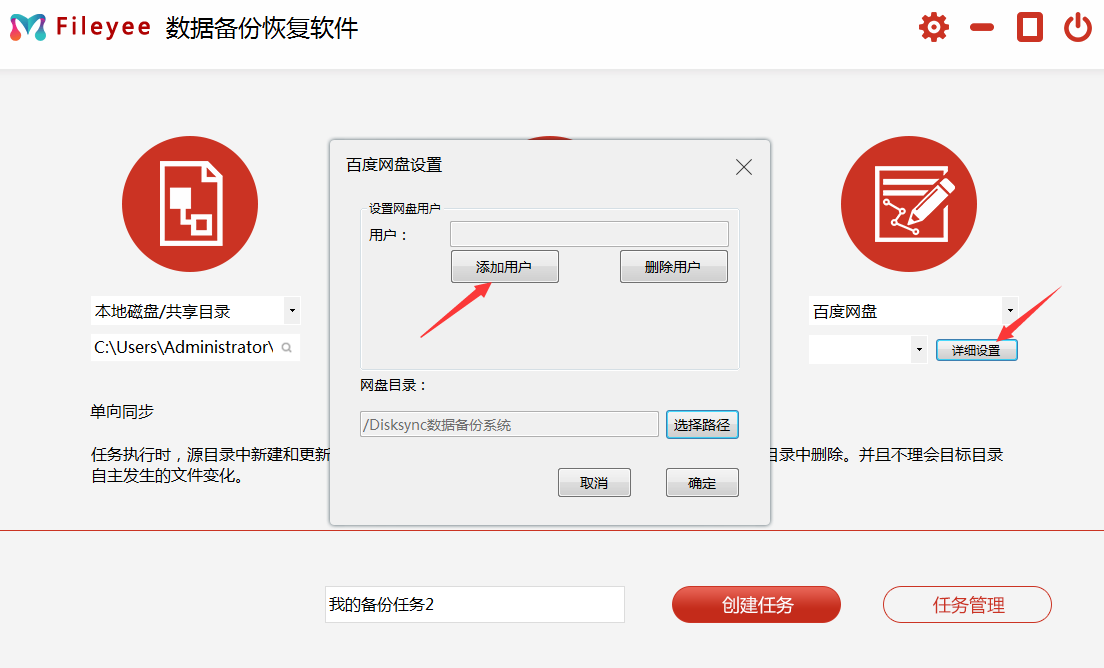1104x668 pixels.
Task: Click 选择路径 to choose the cloud directory
Action: point(702,425)
